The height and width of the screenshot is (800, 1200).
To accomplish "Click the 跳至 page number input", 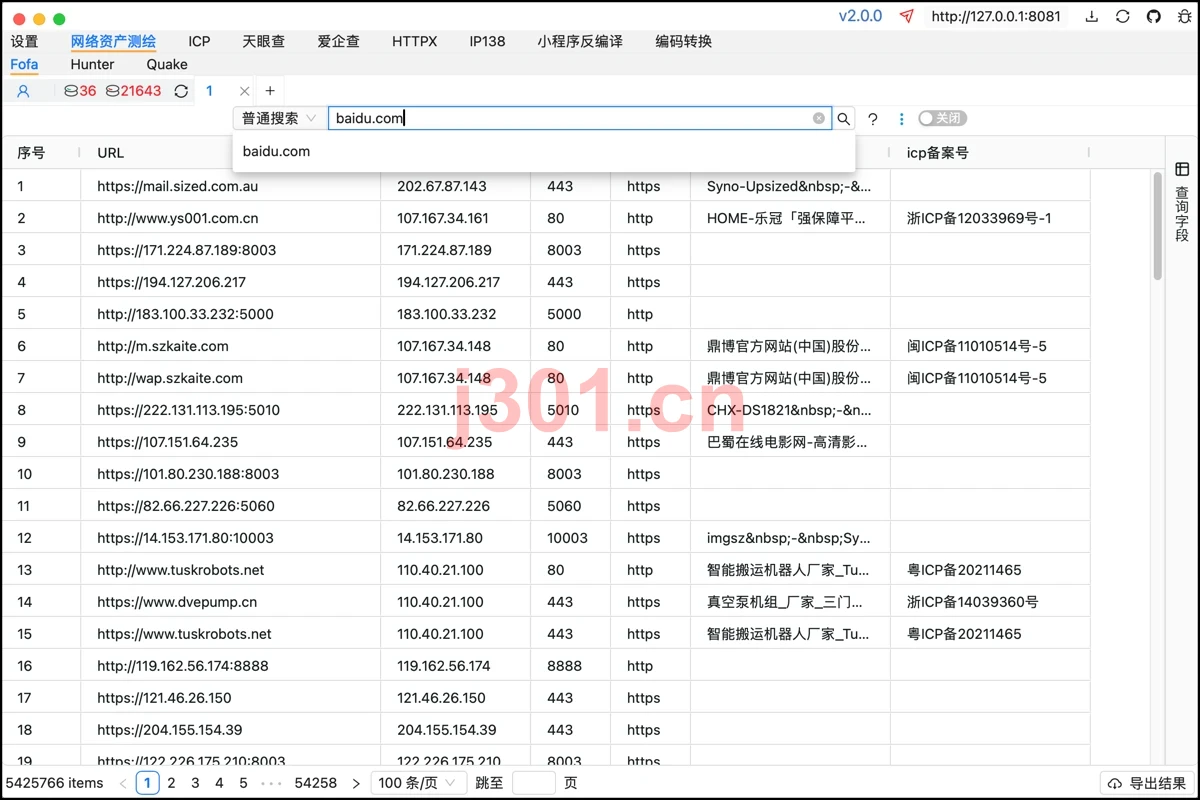I will coord(533,783).
